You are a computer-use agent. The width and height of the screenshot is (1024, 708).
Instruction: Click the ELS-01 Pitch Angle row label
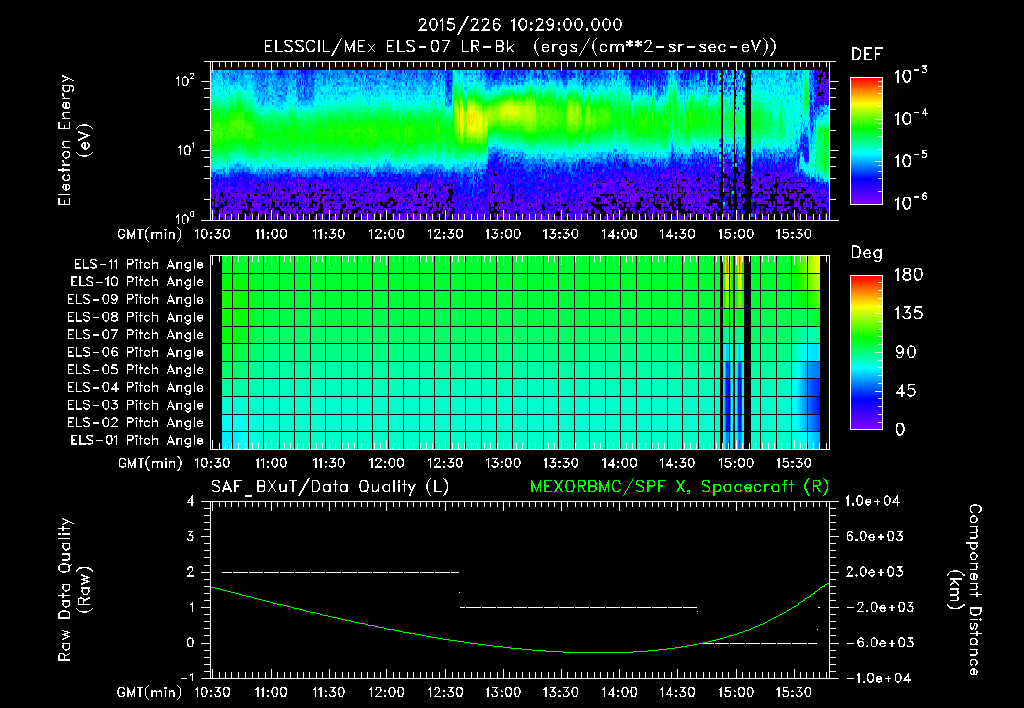tap(137, 440)
